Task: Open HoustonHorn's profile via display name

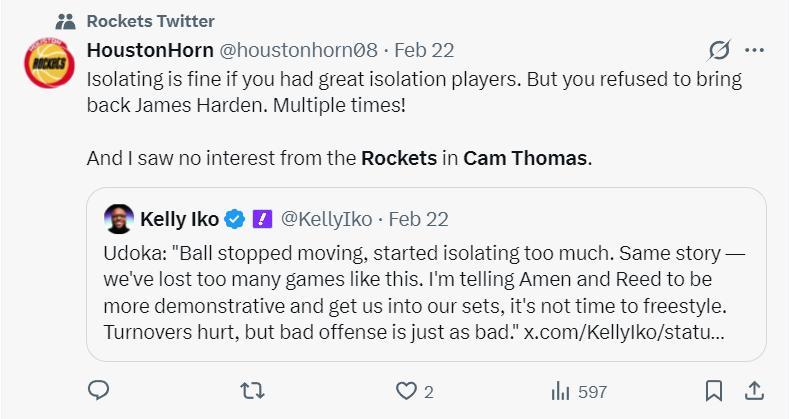Action: tap(148, 49)
